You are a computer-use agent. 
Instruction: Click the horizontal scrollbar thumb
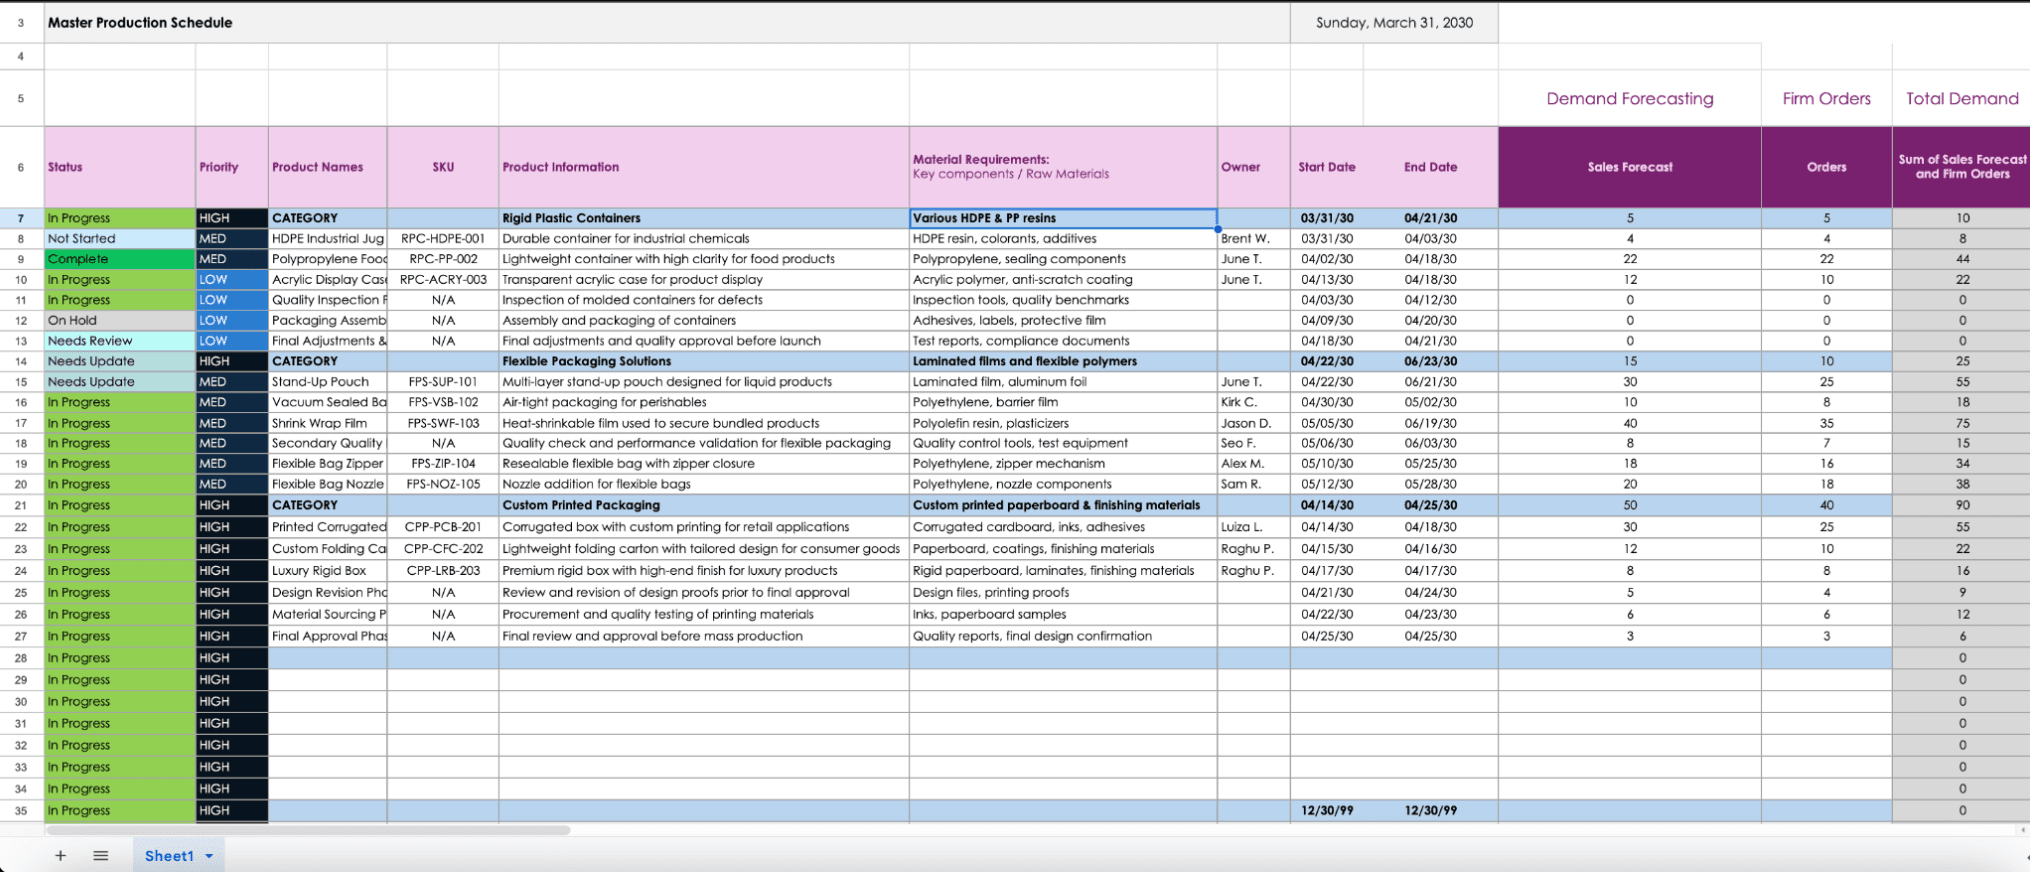tap(308, 830)
